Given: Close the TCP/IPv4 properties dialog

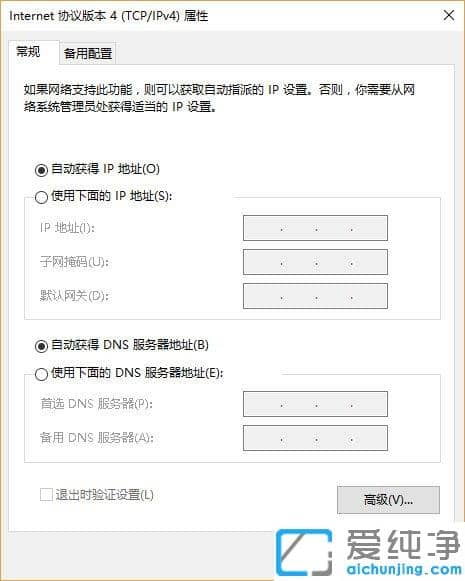Looking at the screenshot, I should (449, 16).
